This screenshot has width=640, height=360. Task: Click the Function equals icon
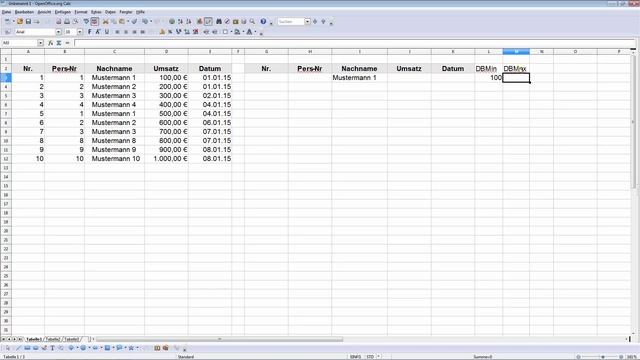click(x=67, y=43)
